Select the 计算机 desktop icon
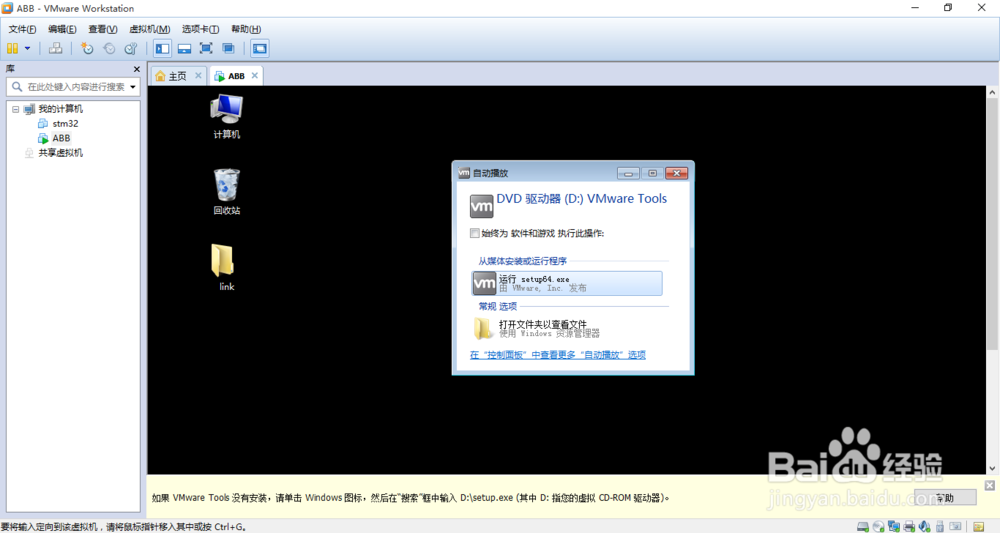The image size is (1000, 533). (226, 116)
